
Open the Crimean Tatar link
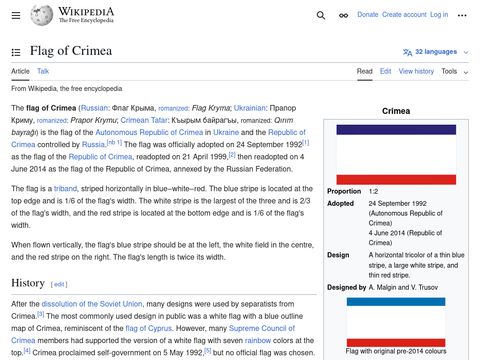click(144, 120)
